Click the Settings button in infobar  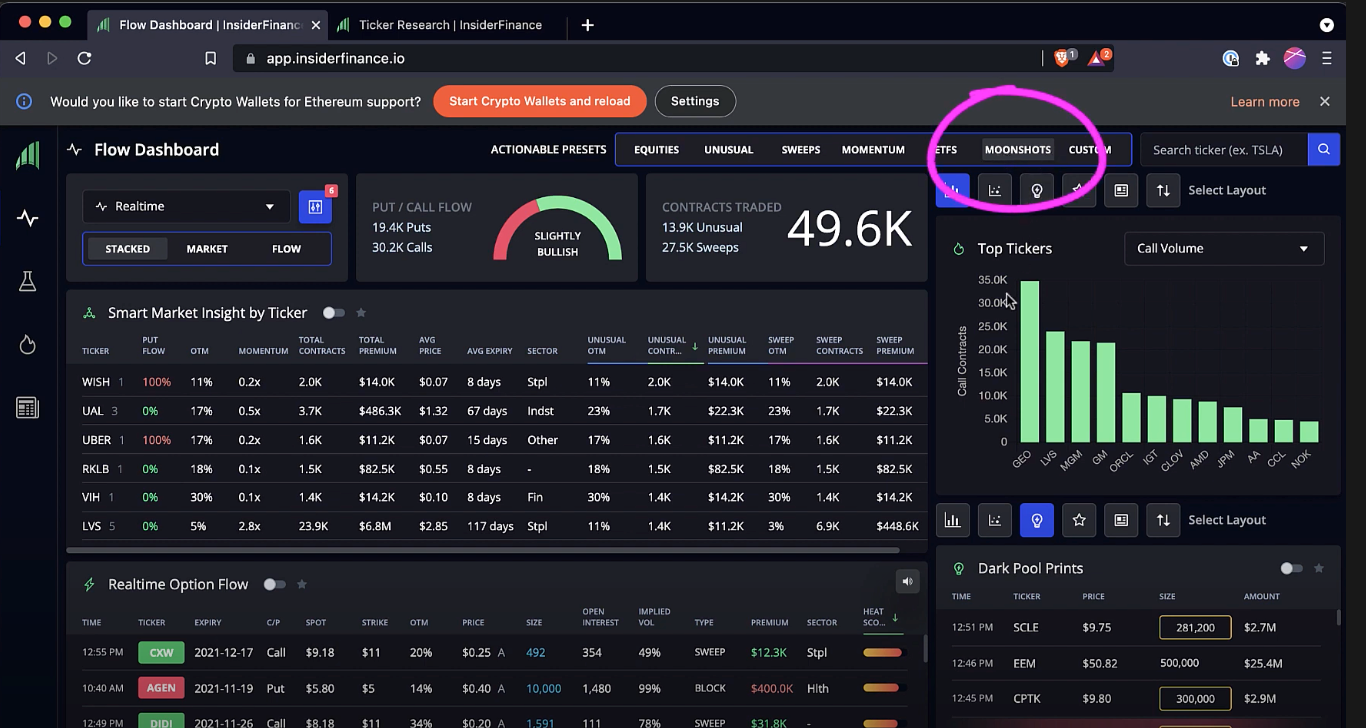pyautogui.click(x=695, y=101)
